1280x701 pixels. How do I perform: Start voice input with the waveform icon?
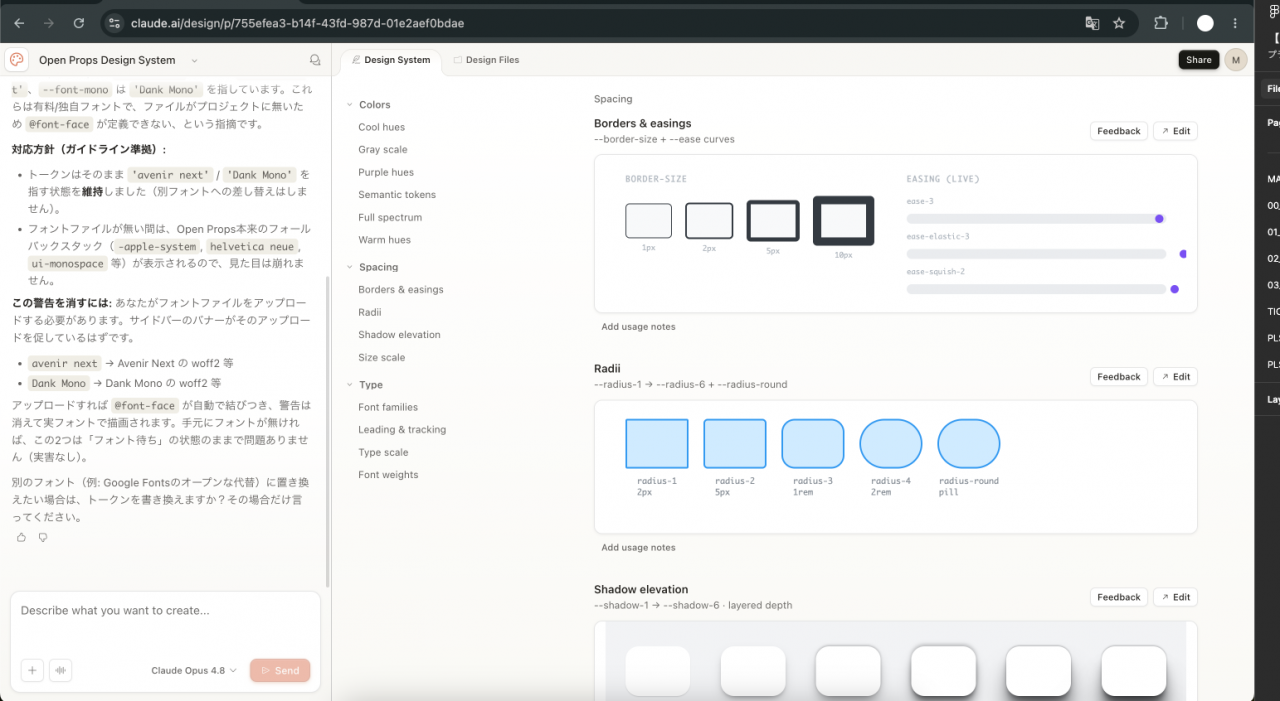point(61,670)
